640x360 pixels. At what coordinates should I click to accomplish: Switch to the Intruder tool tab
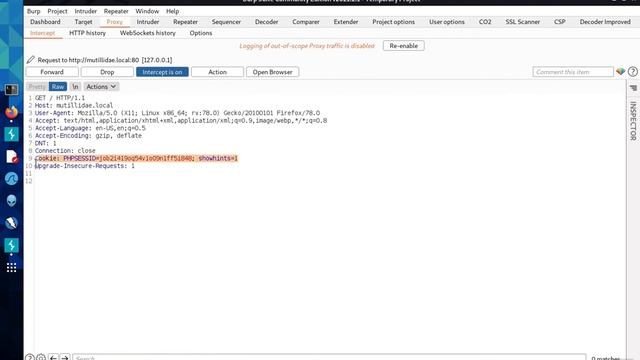(148, 22)
